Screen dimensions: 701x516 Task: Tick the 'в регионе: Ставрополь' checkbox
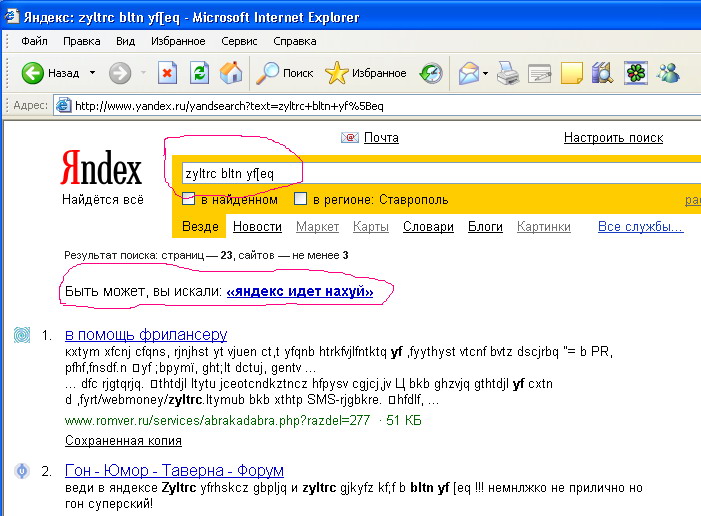point(300,199)
